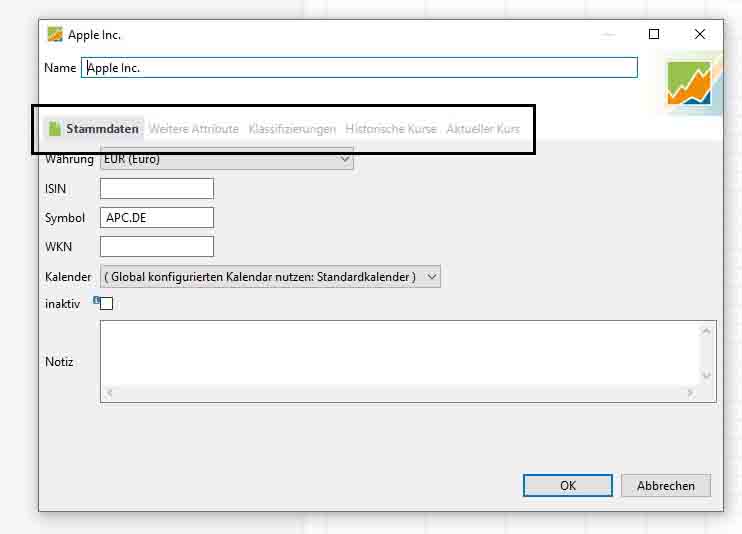Image resolution: width=742 pixels, height=534 pixels.
Task: Click the empty WKN input field
Action: pyautogui.click(x=157, y=247)
